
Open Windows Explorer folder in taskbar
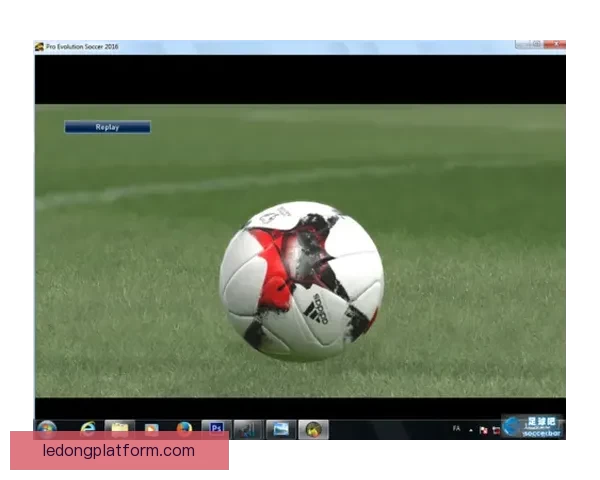click(x=120, y=429)
